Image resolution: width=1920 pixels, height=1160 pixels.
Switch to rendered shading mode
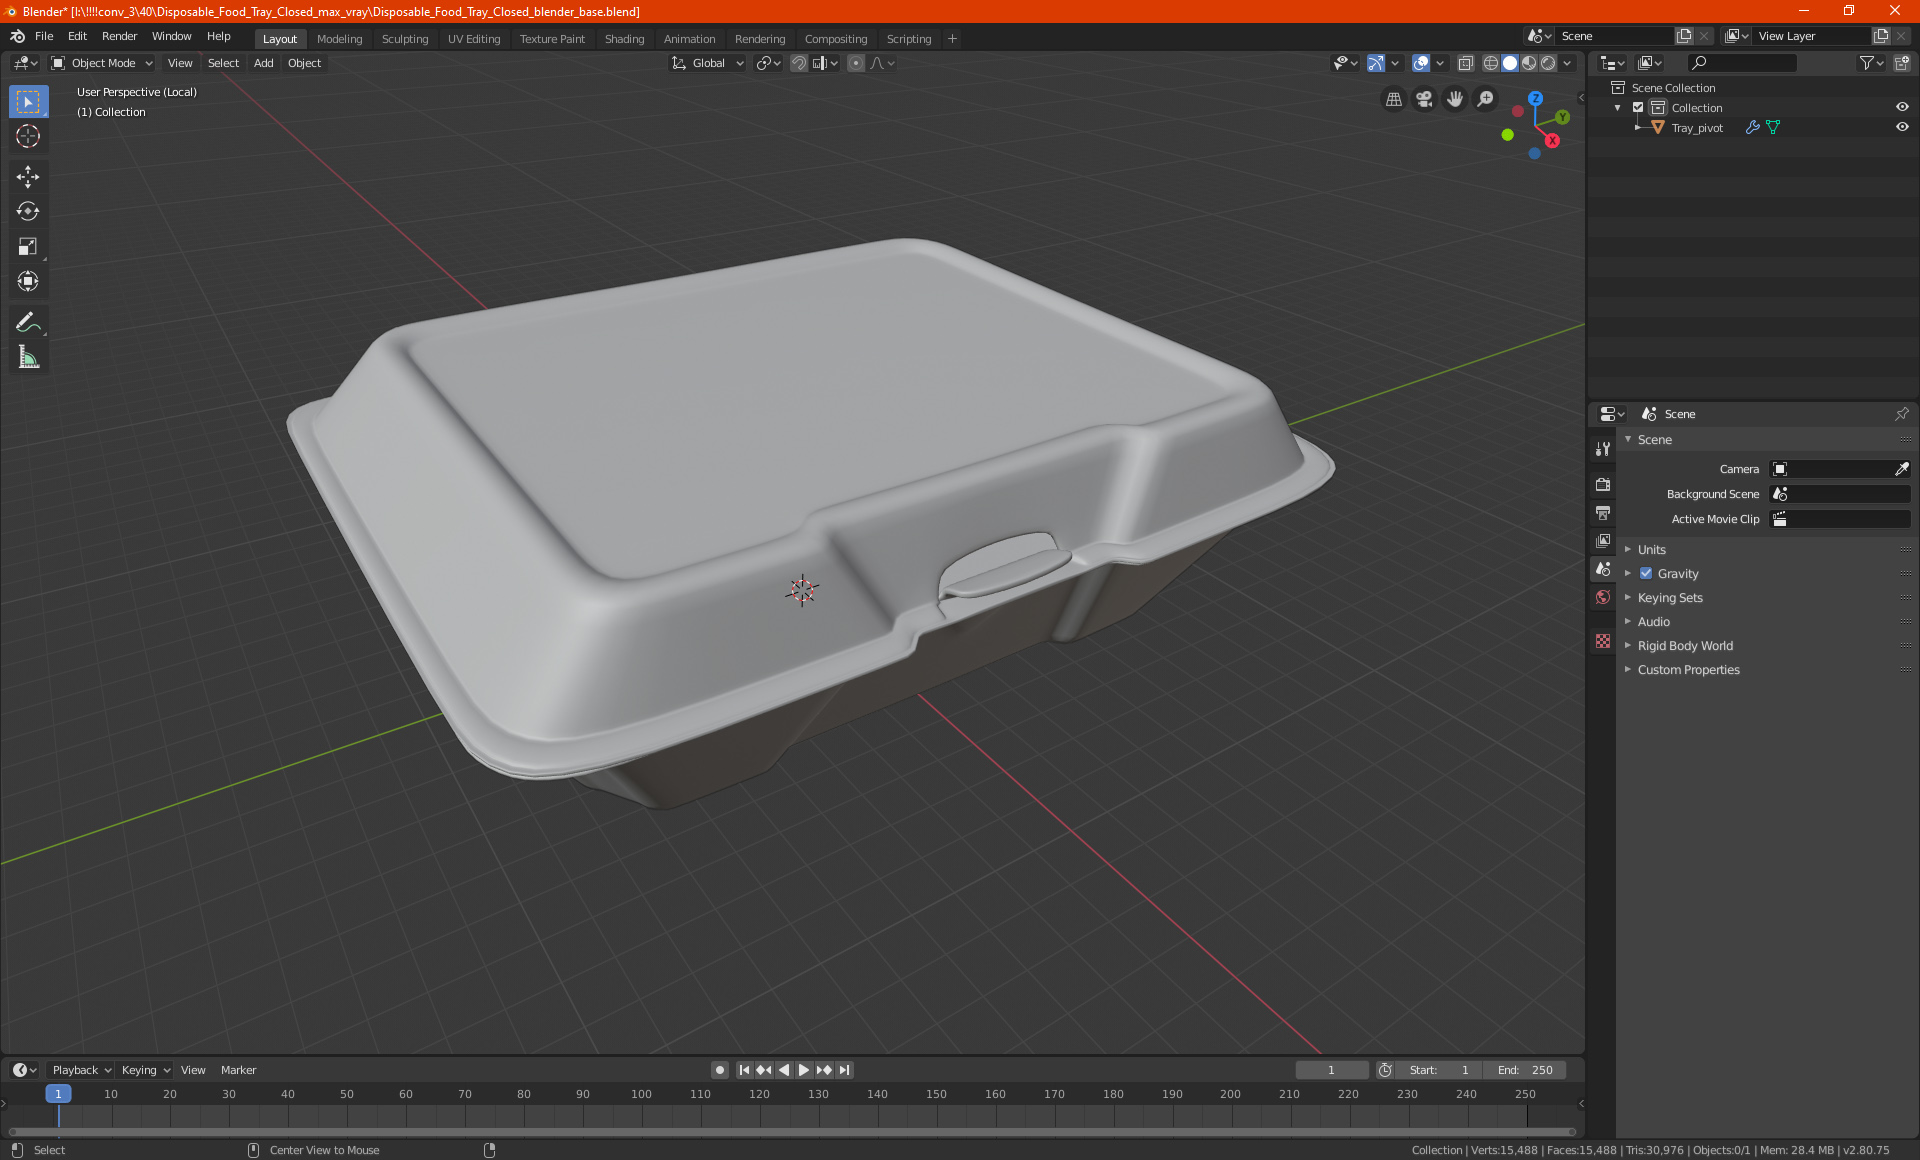pos(1548,63)
